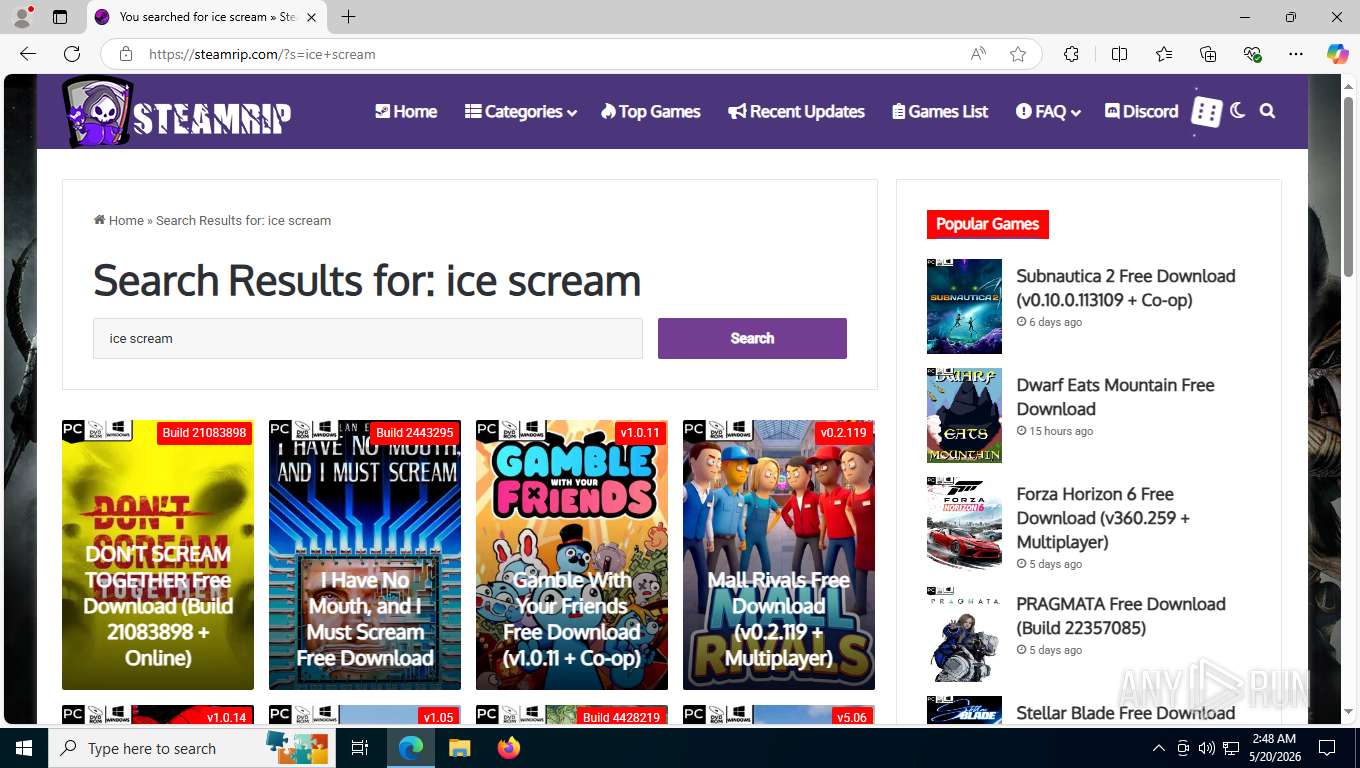1360x768 pixels.
Task: Open Stellar Blade Free Download link
Action: 1126,713
